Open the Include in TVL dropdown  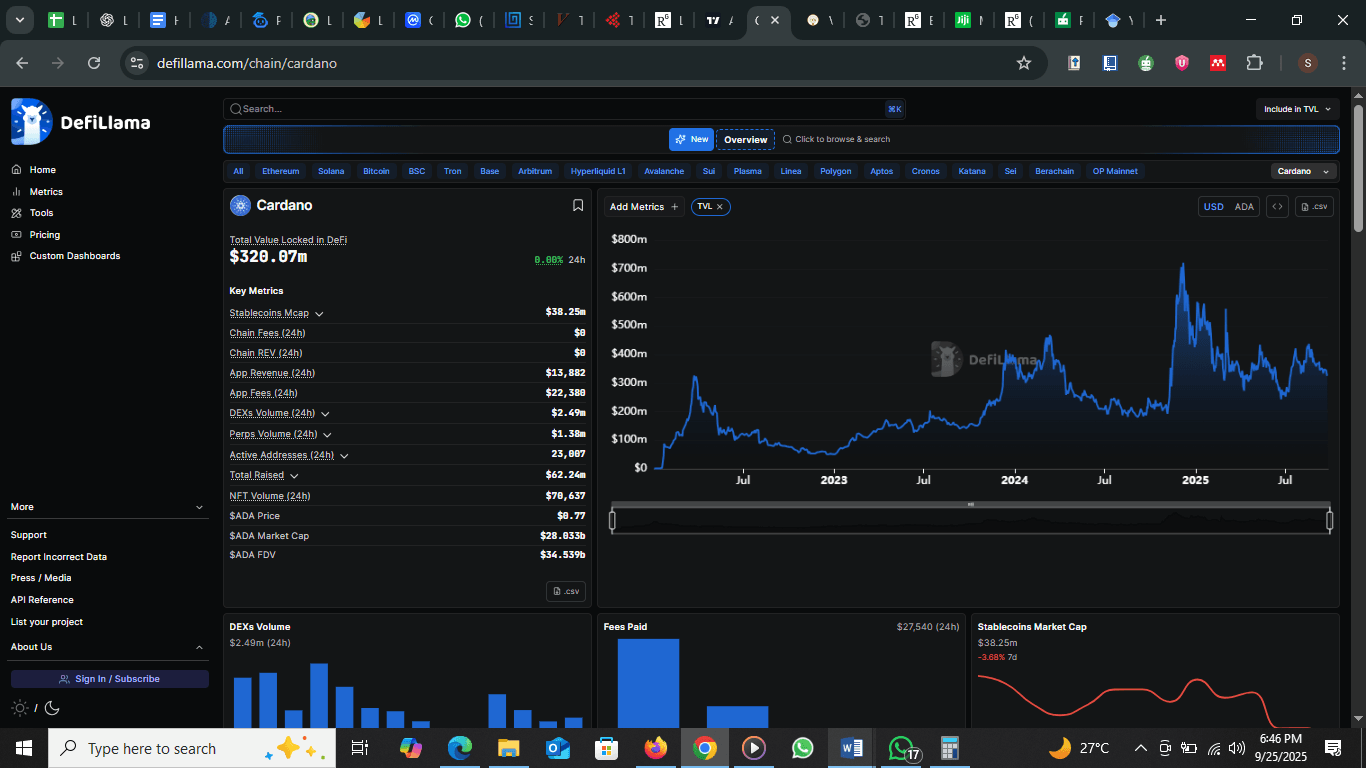click(1297, 109)
